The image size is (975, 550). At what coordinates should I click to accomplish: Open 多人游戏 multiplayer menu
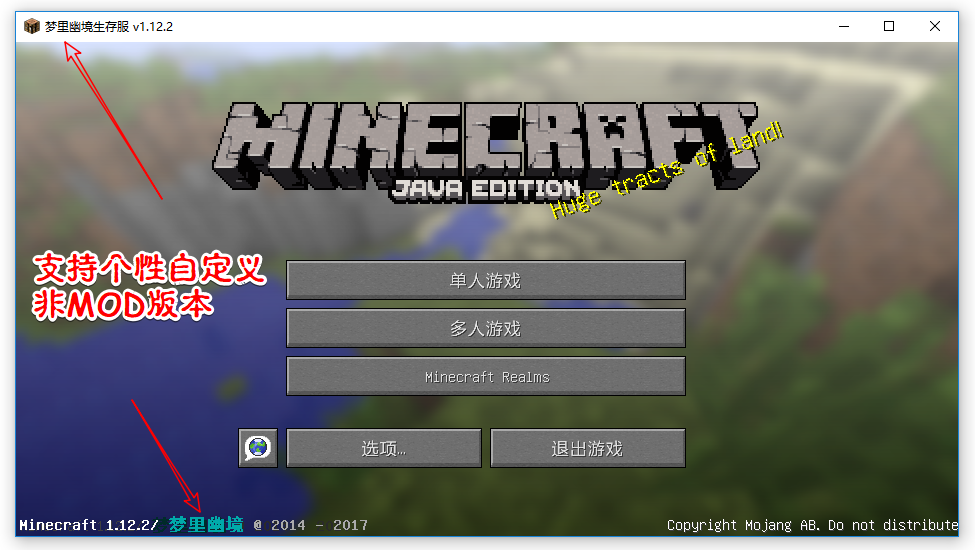click(x=486, y=328)
